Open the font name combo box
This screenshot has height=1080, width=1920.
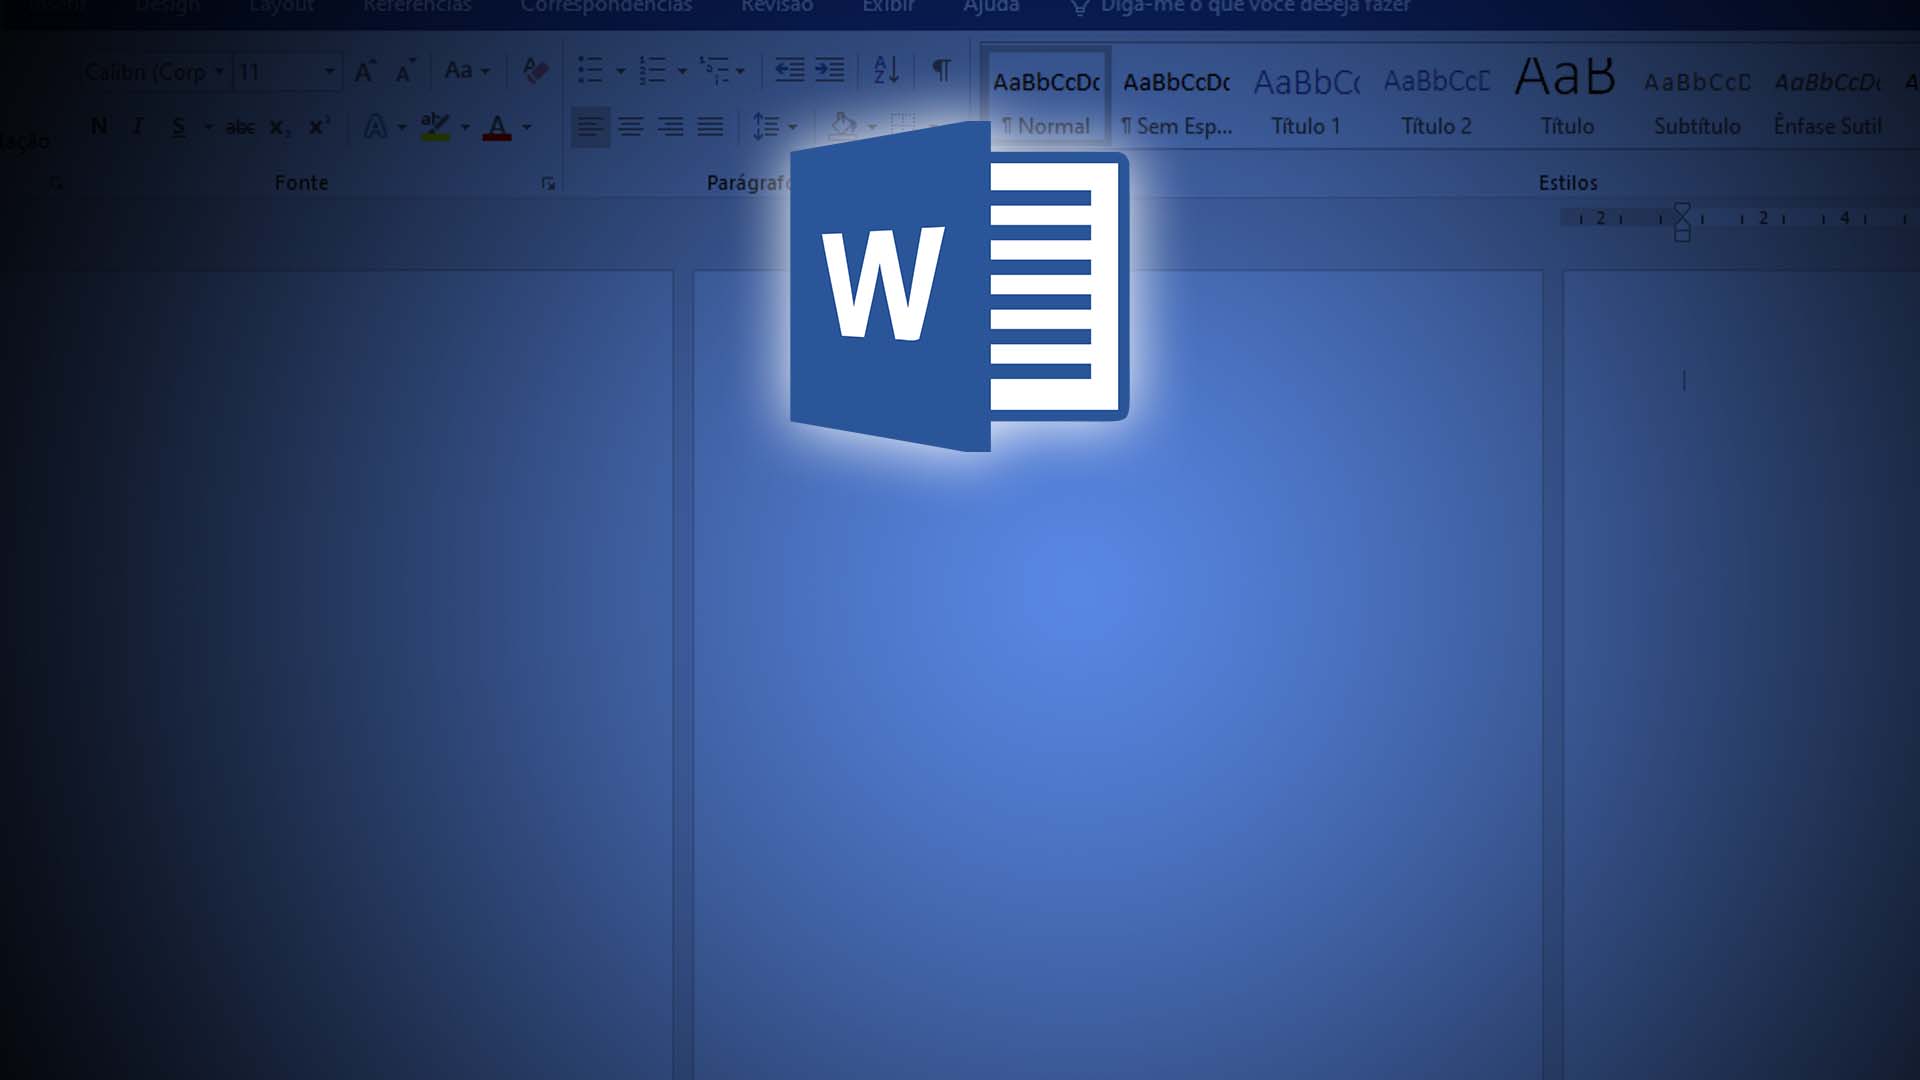click(x=155, y=72)
